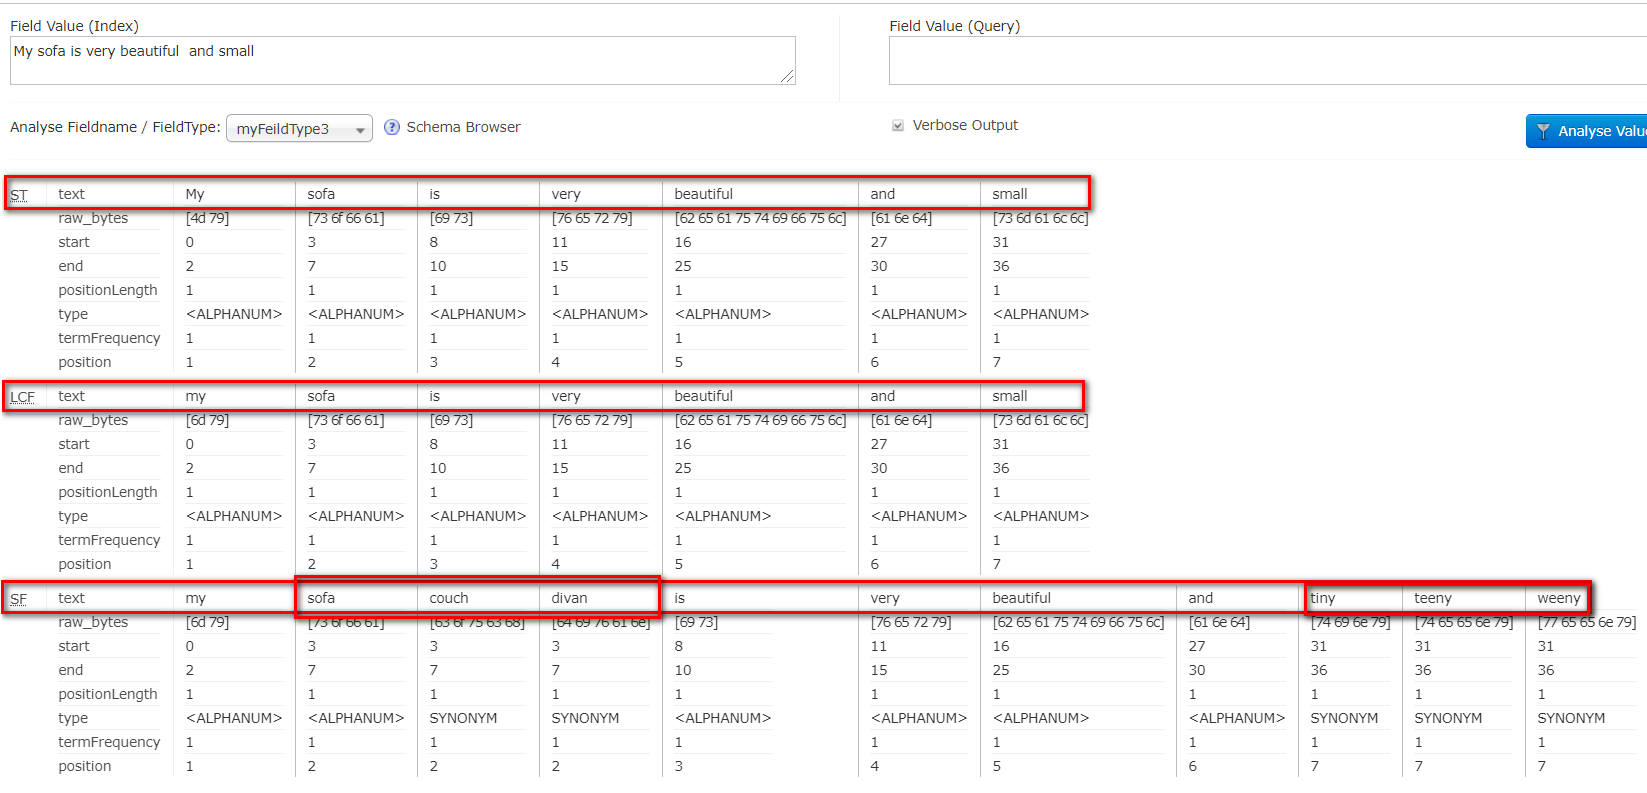1647x793 pixels.
Task: Click the LCF filter abbreviation label
Action: point(22,397)
